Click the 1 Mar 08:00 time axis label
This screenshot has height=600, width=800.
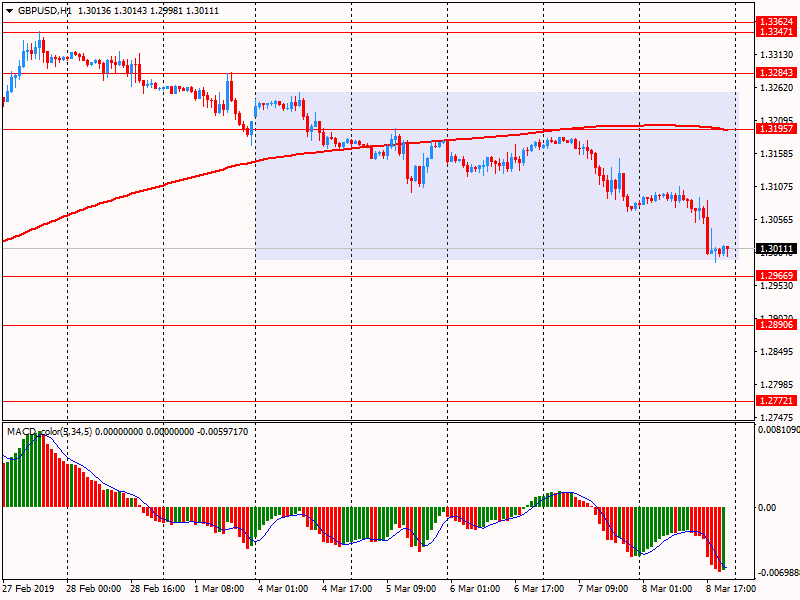coord(219,588)
